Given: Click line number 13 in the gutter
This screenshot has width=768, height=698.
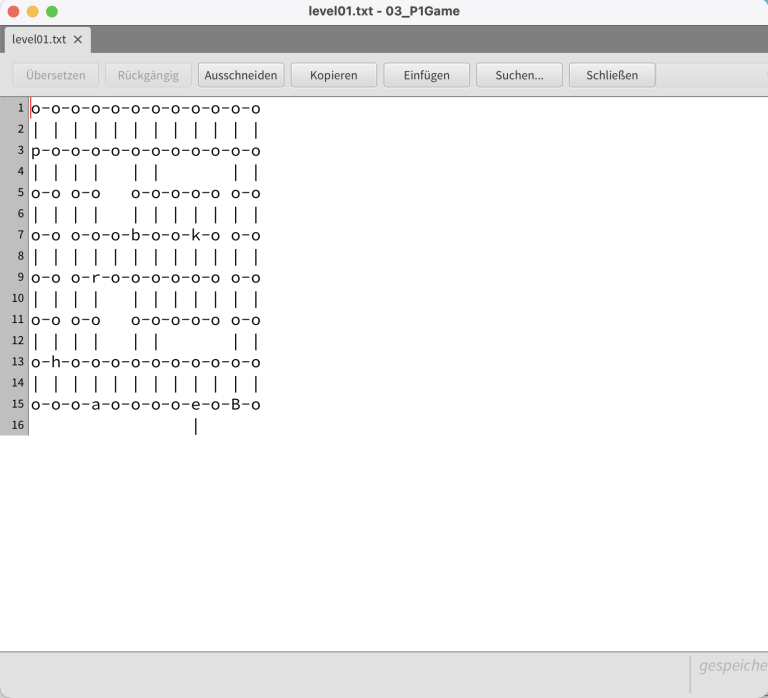Looking at the screenshot, I should point(17,362).
